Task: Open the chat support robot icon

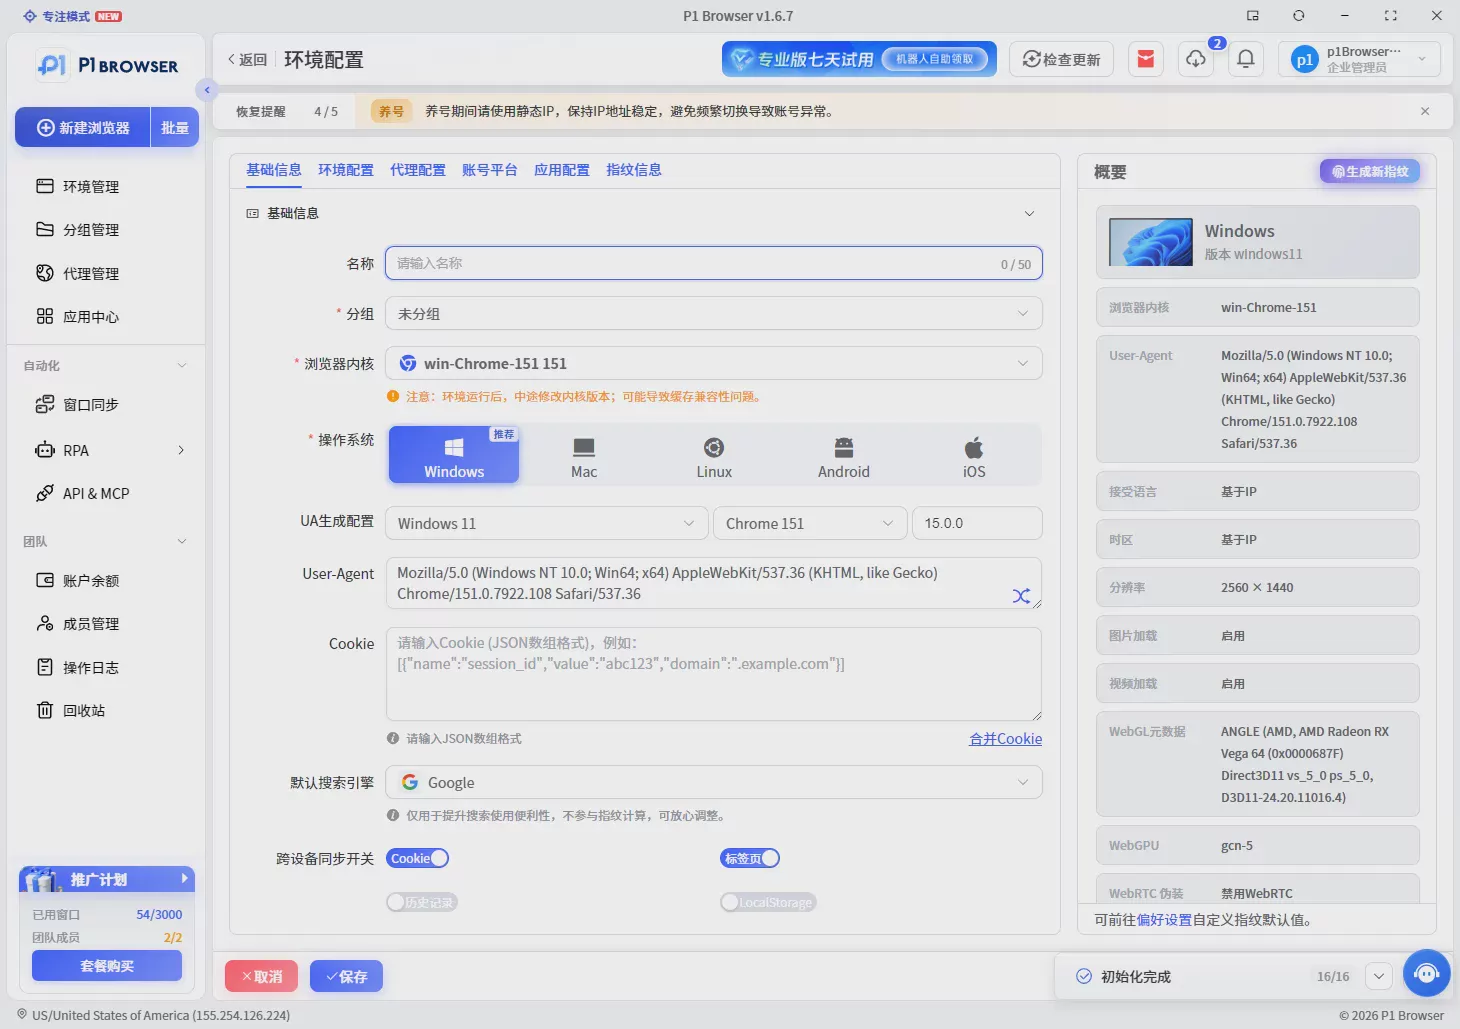Action: [x=1427, y=973]
